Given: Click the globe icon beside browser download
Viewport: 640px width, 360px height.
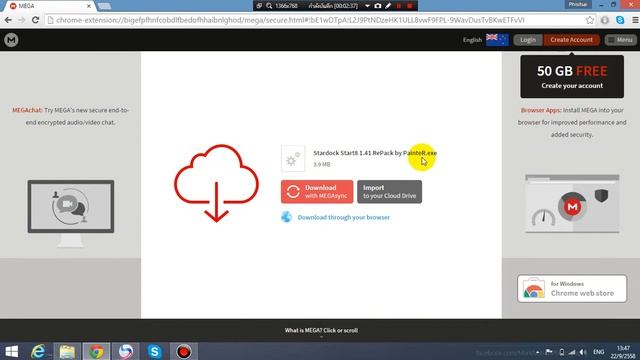Looking at the screenshot, I should (287, 217).
